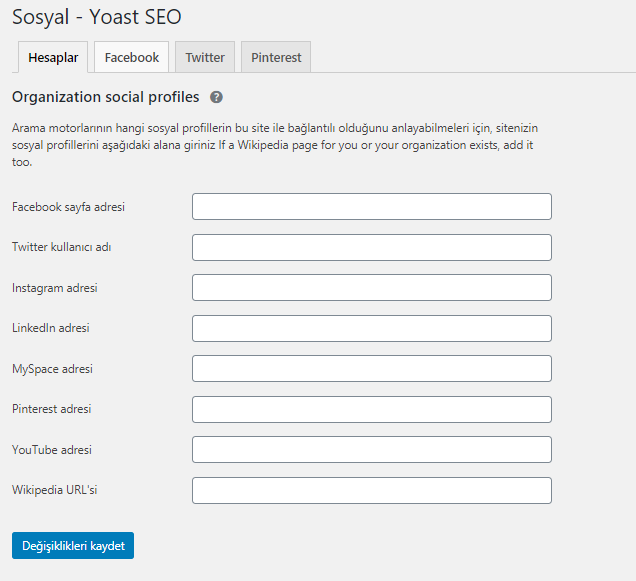
Task: Save with Değişiklikleri kaydet button
Action: pyautogui.click(x=73, y=546)
